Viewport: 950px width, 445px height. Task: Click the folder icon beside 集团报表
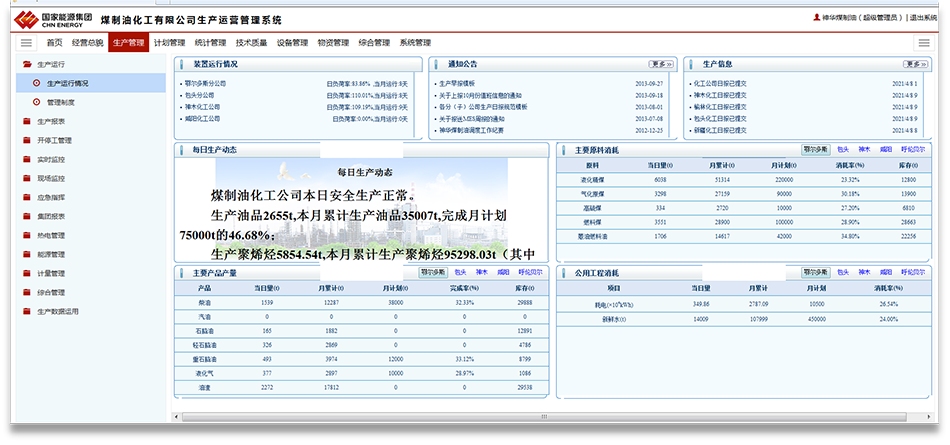[x=26, y=216]
